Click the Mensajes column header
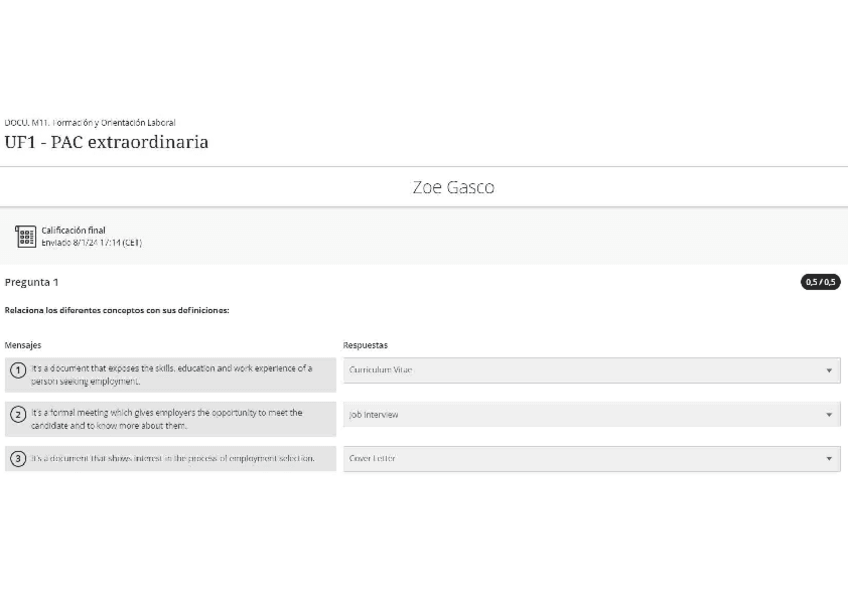Viewport: 848px width, 599px height. pos(23,345)
